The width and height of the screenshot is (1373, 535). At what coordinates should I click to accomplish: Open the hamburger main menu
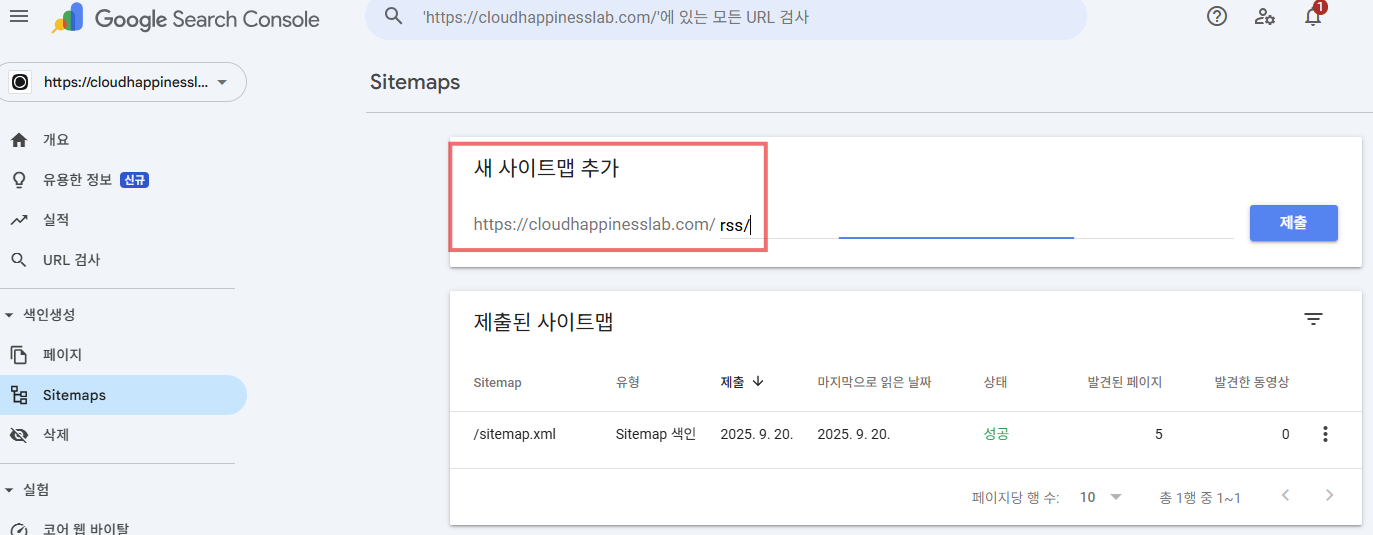point(19,17)
